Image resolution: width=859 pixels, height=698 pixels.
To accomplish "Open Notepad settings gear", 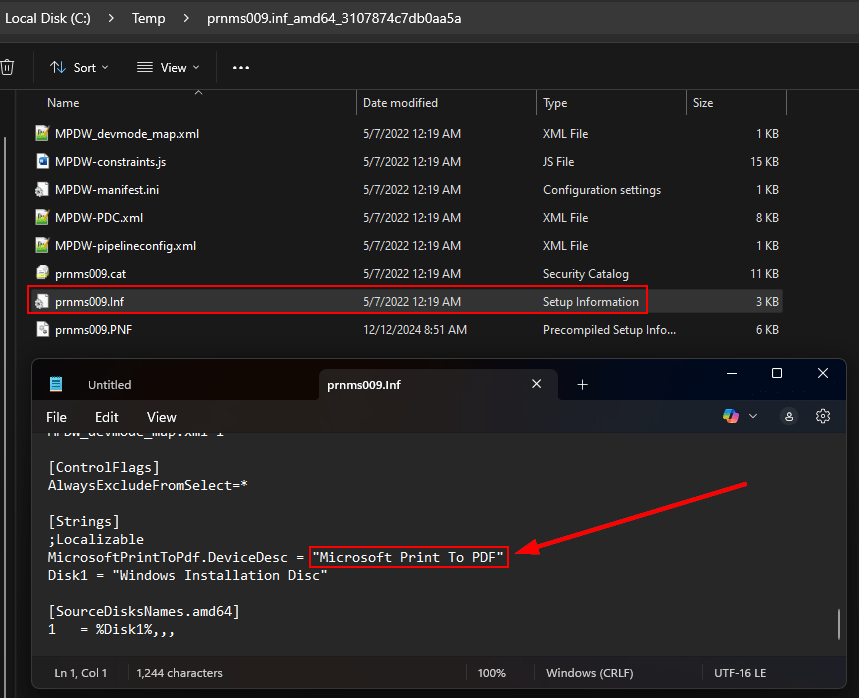I will pyautogui.click(x=823, y=416).
